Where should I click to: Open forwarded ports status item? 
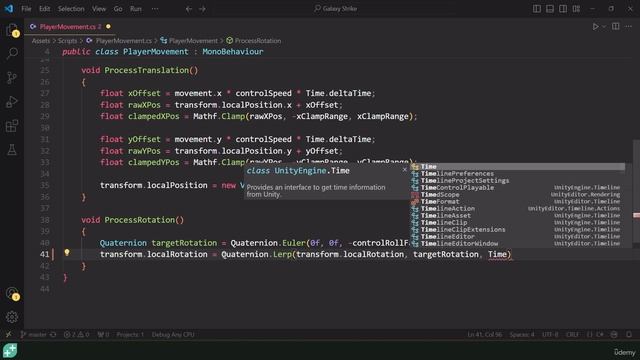[103, 334]
